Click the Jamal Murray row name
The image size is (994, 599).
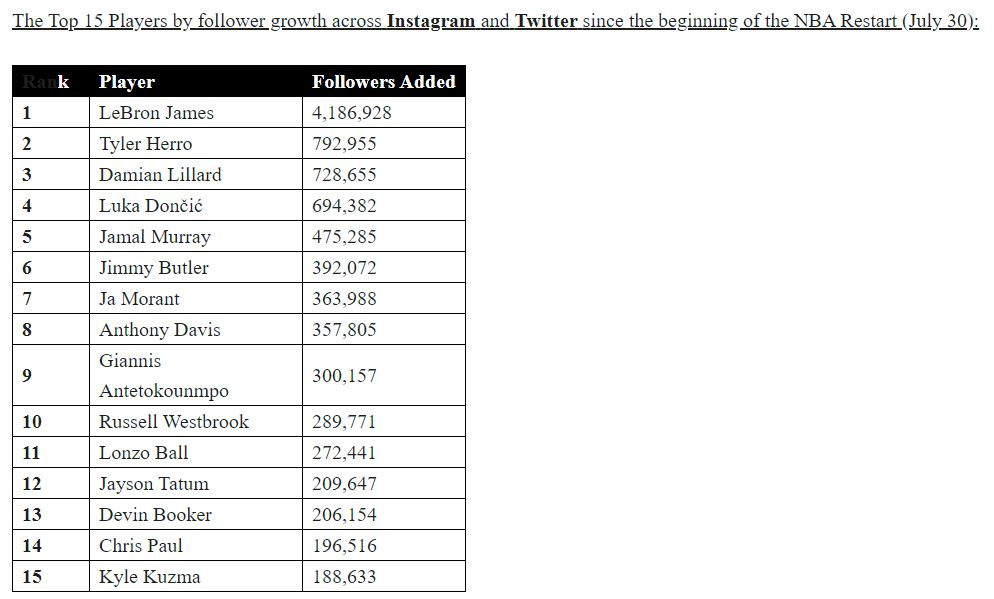coord(155,237)
